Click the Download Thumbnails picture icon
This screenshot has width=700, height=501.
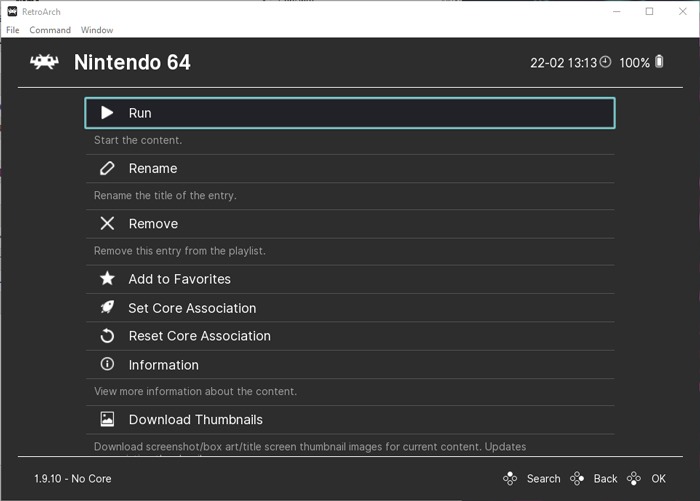(107, 419)
